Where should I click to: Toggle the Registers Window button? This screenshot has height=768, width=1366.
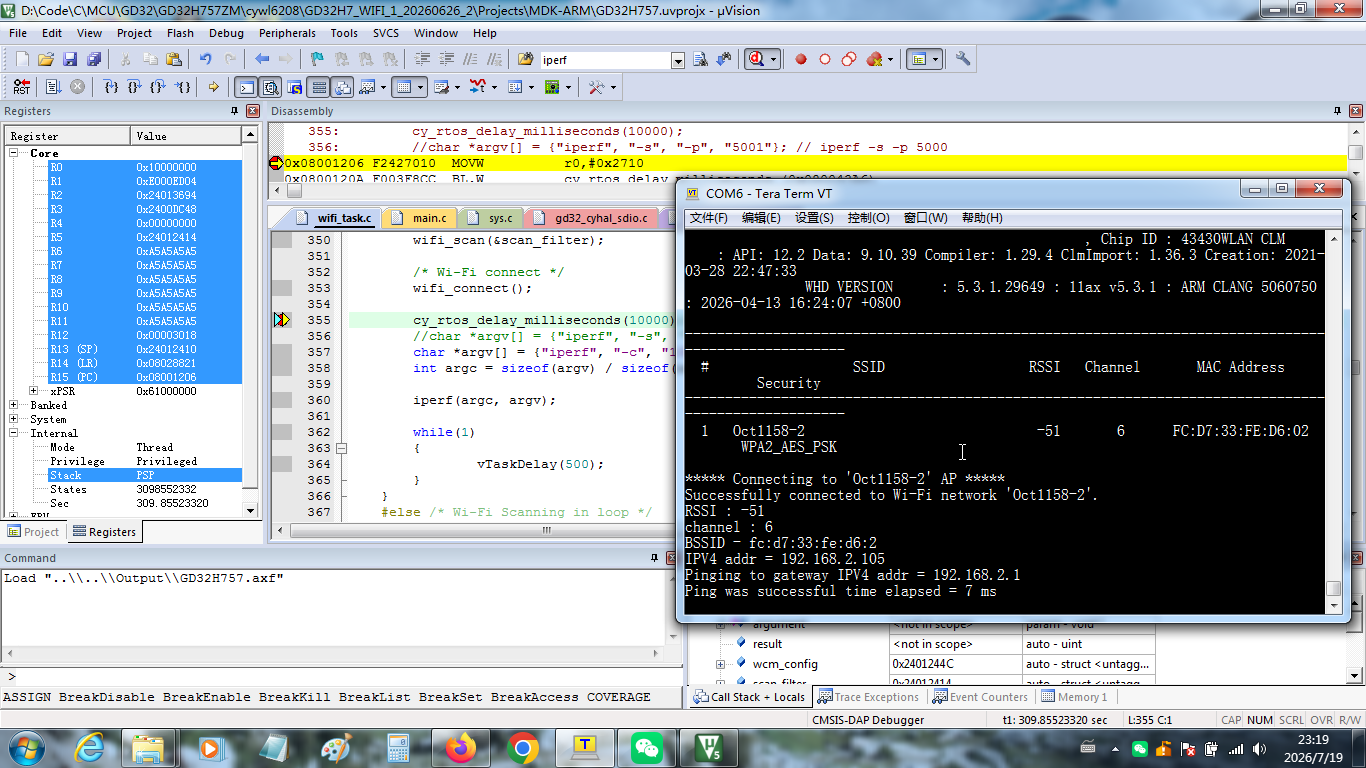(x=318, y=87)
